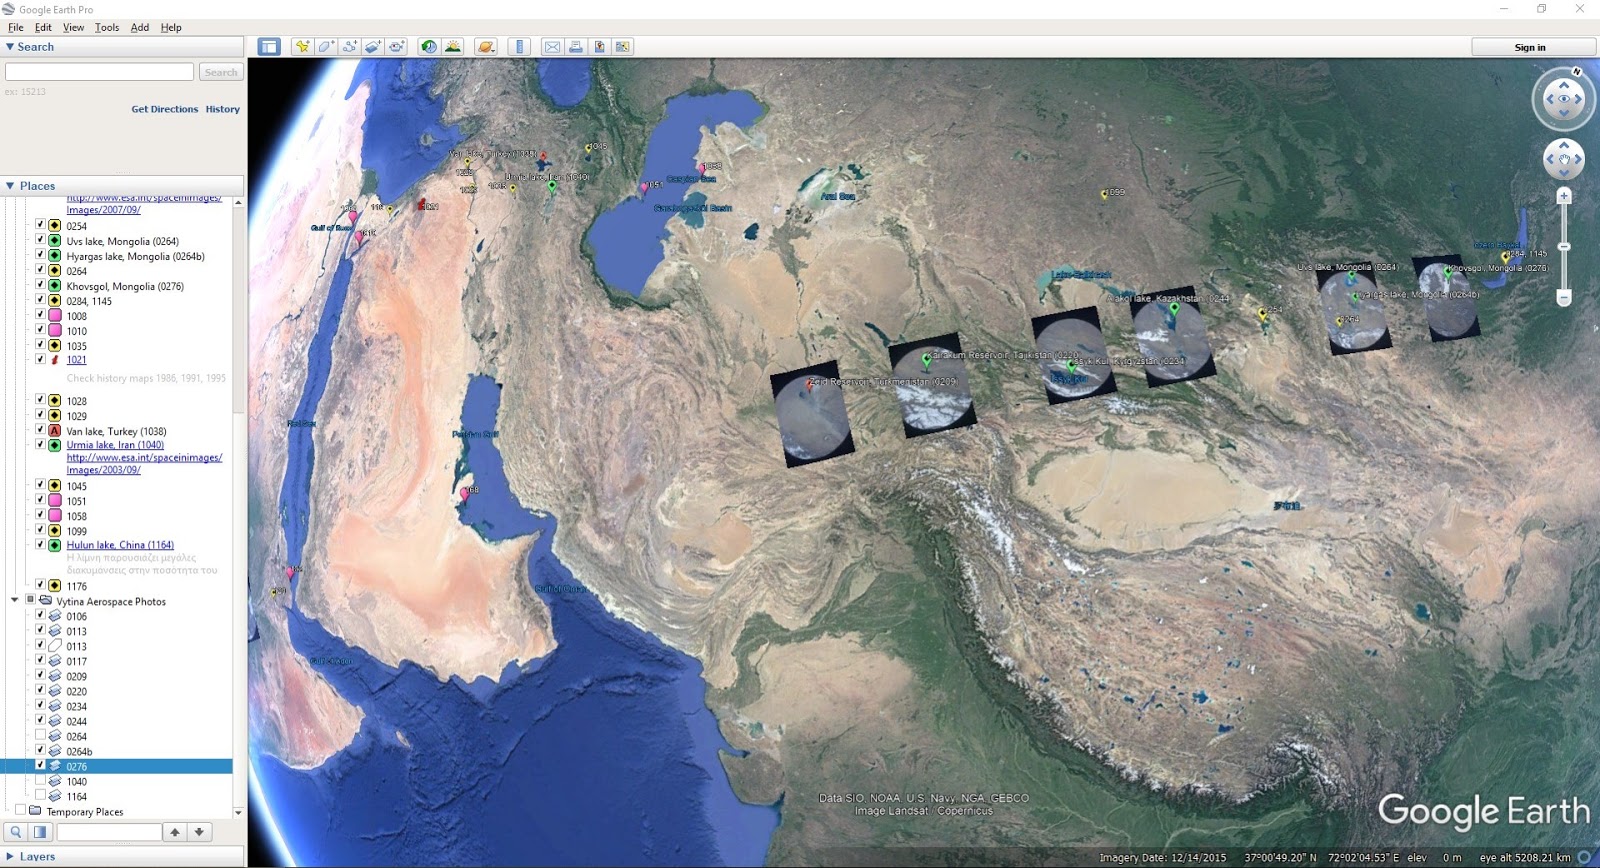Viewport: 1600px width, 868px height.
Task: Click the Places panel transparency toggle icon
Action: (40, 832)
